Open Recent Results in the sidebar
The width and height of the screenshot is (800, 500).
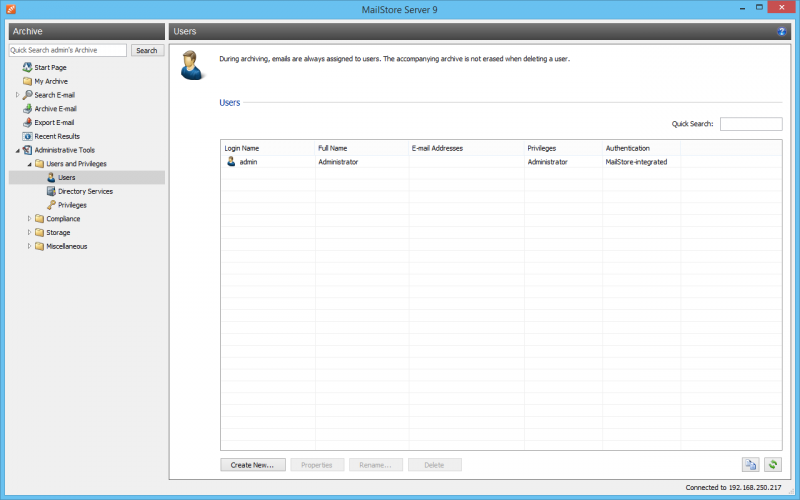tap(57, 136)
